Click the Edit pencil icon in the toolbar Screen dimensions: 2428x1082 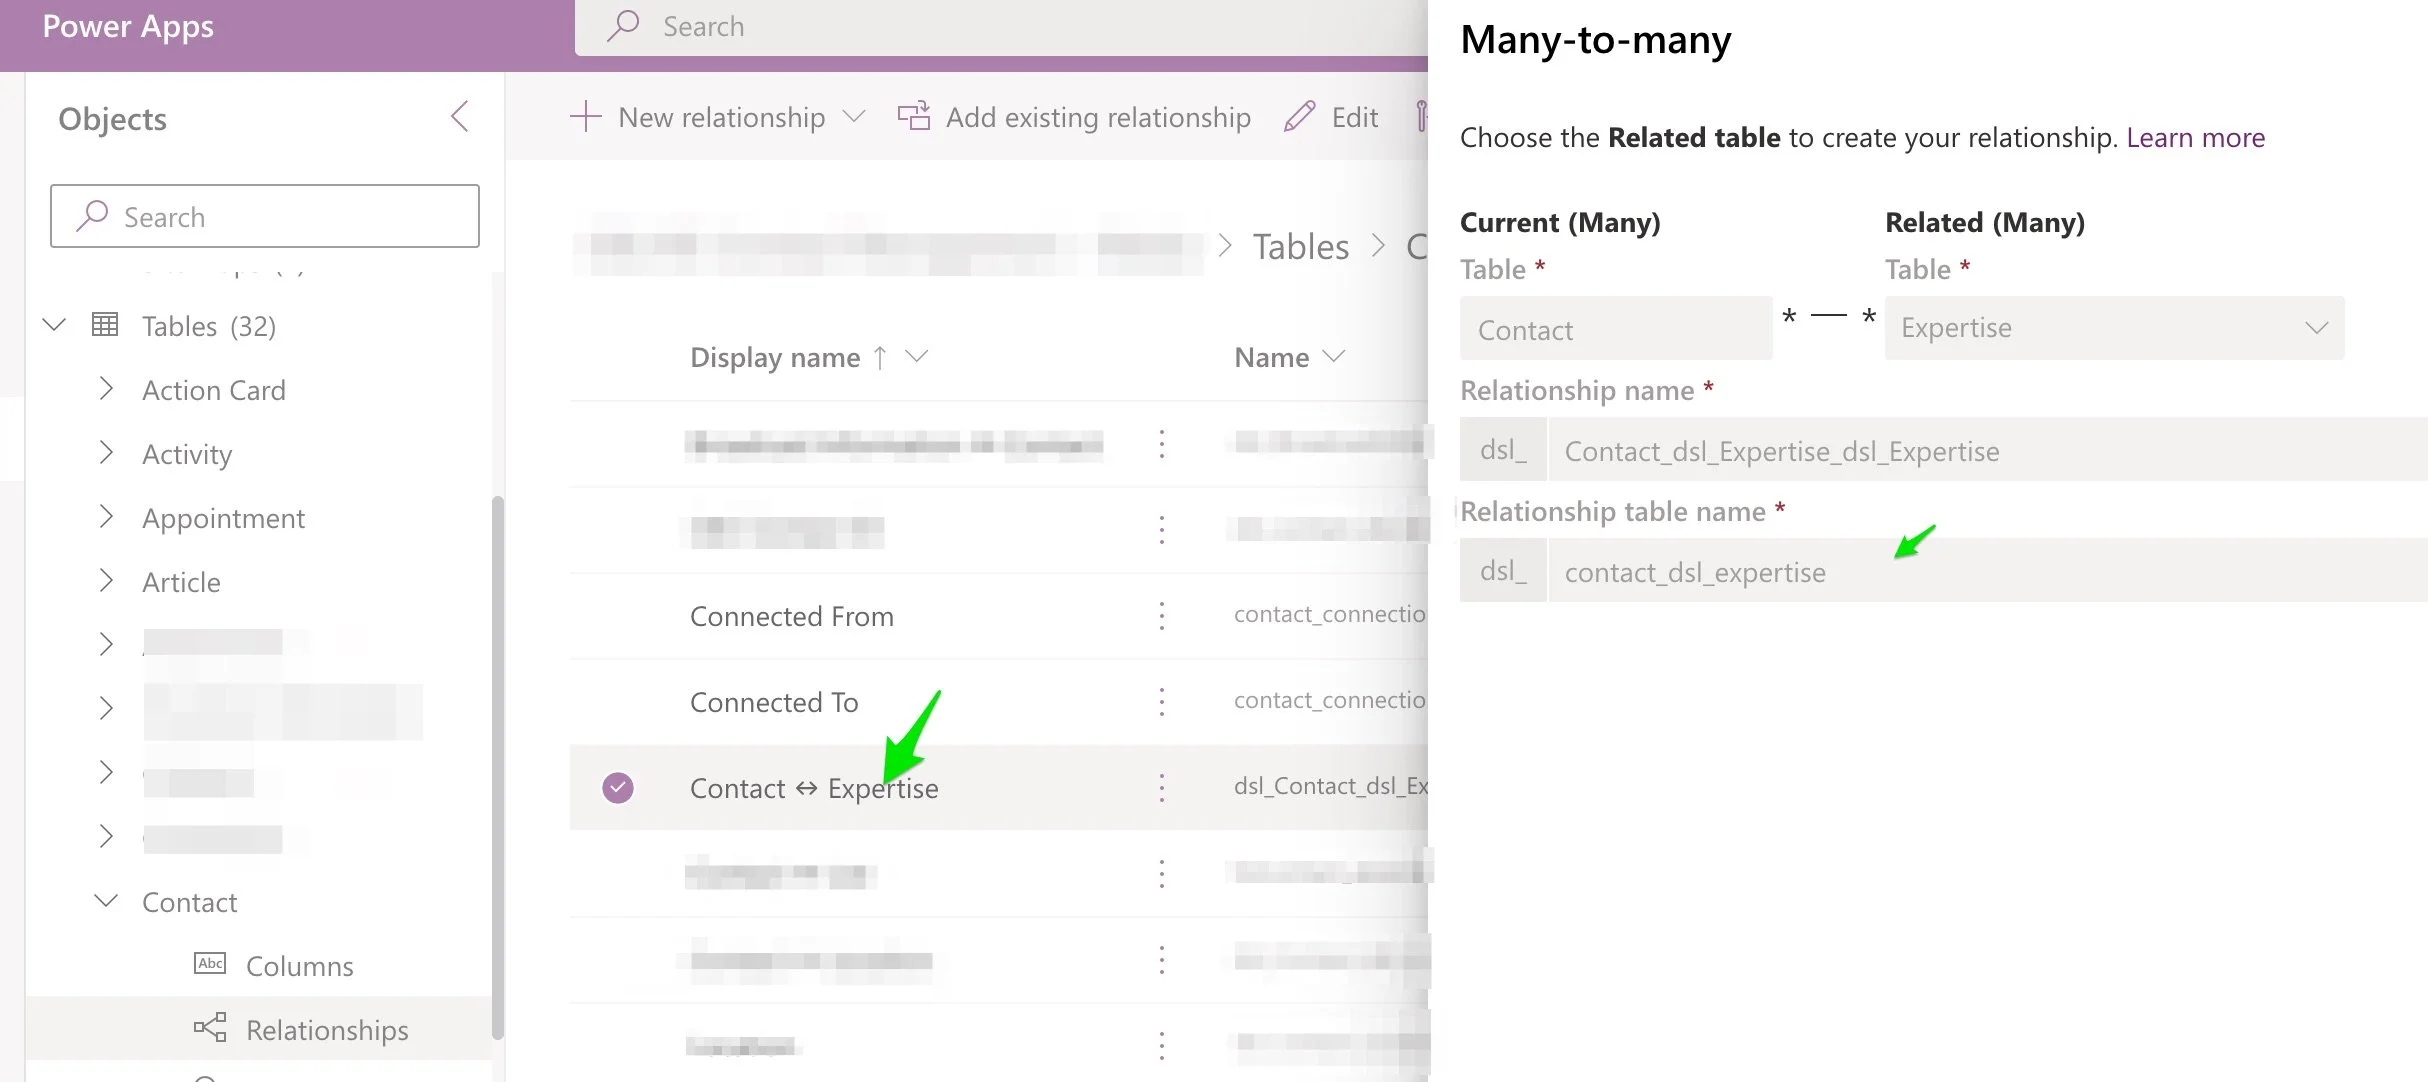tap(1297, 116)
